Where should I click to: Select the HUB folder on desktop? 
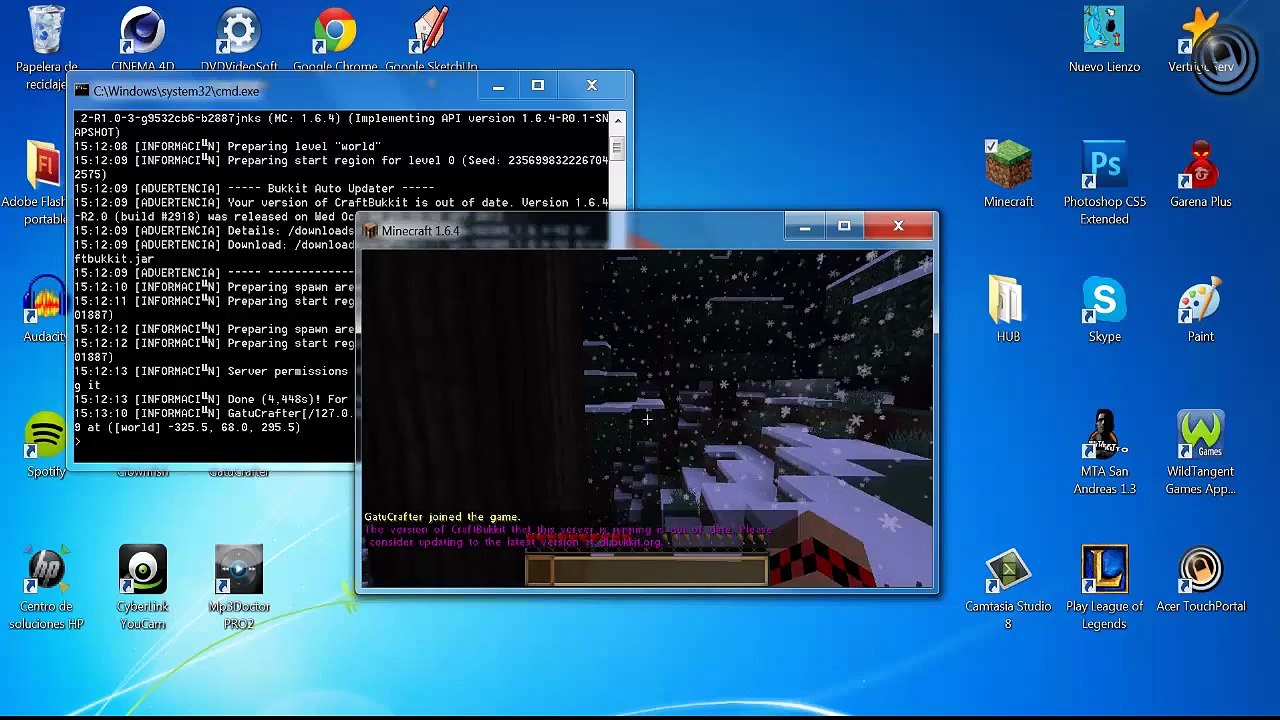1008,300
